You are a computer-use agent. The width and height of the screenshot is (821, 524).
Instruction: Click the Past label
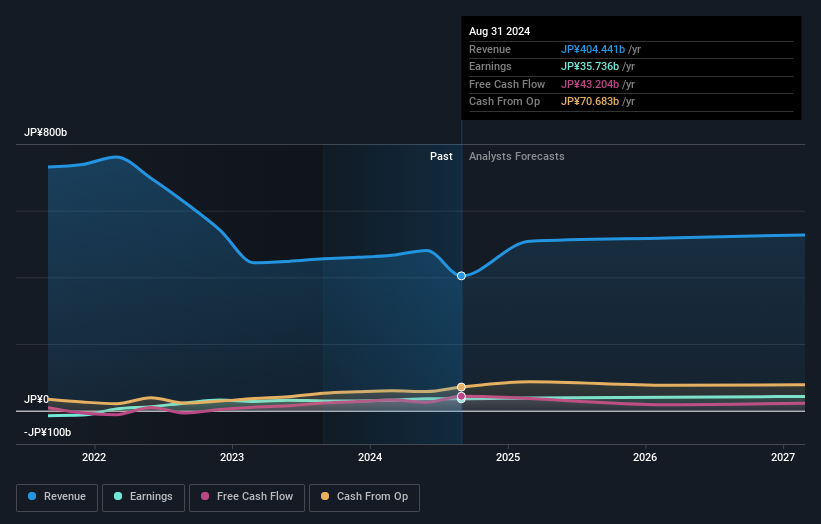tap(441, 156)
